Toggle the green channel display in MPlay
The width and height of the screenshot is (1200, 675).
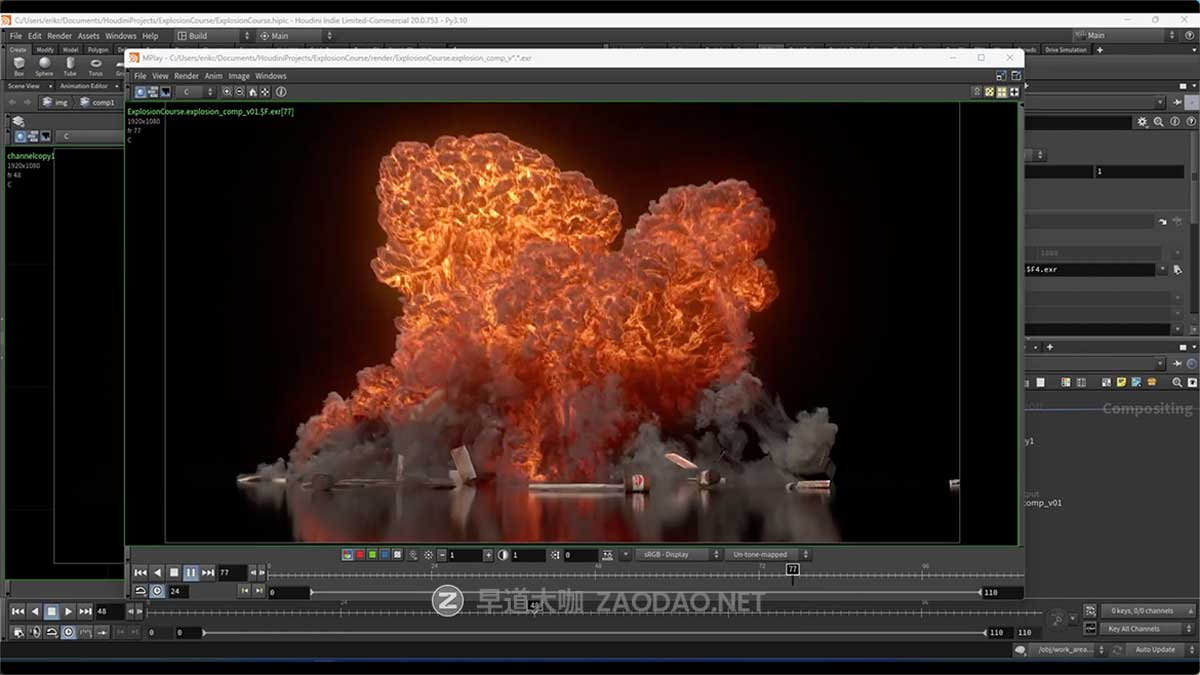tap(372, 554)
